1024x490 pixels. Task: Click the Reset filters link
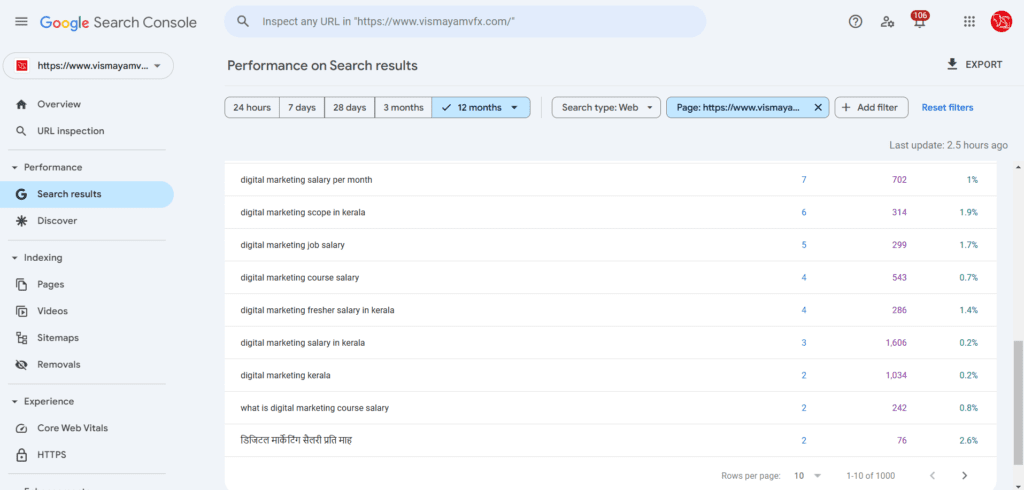point(947,108)
